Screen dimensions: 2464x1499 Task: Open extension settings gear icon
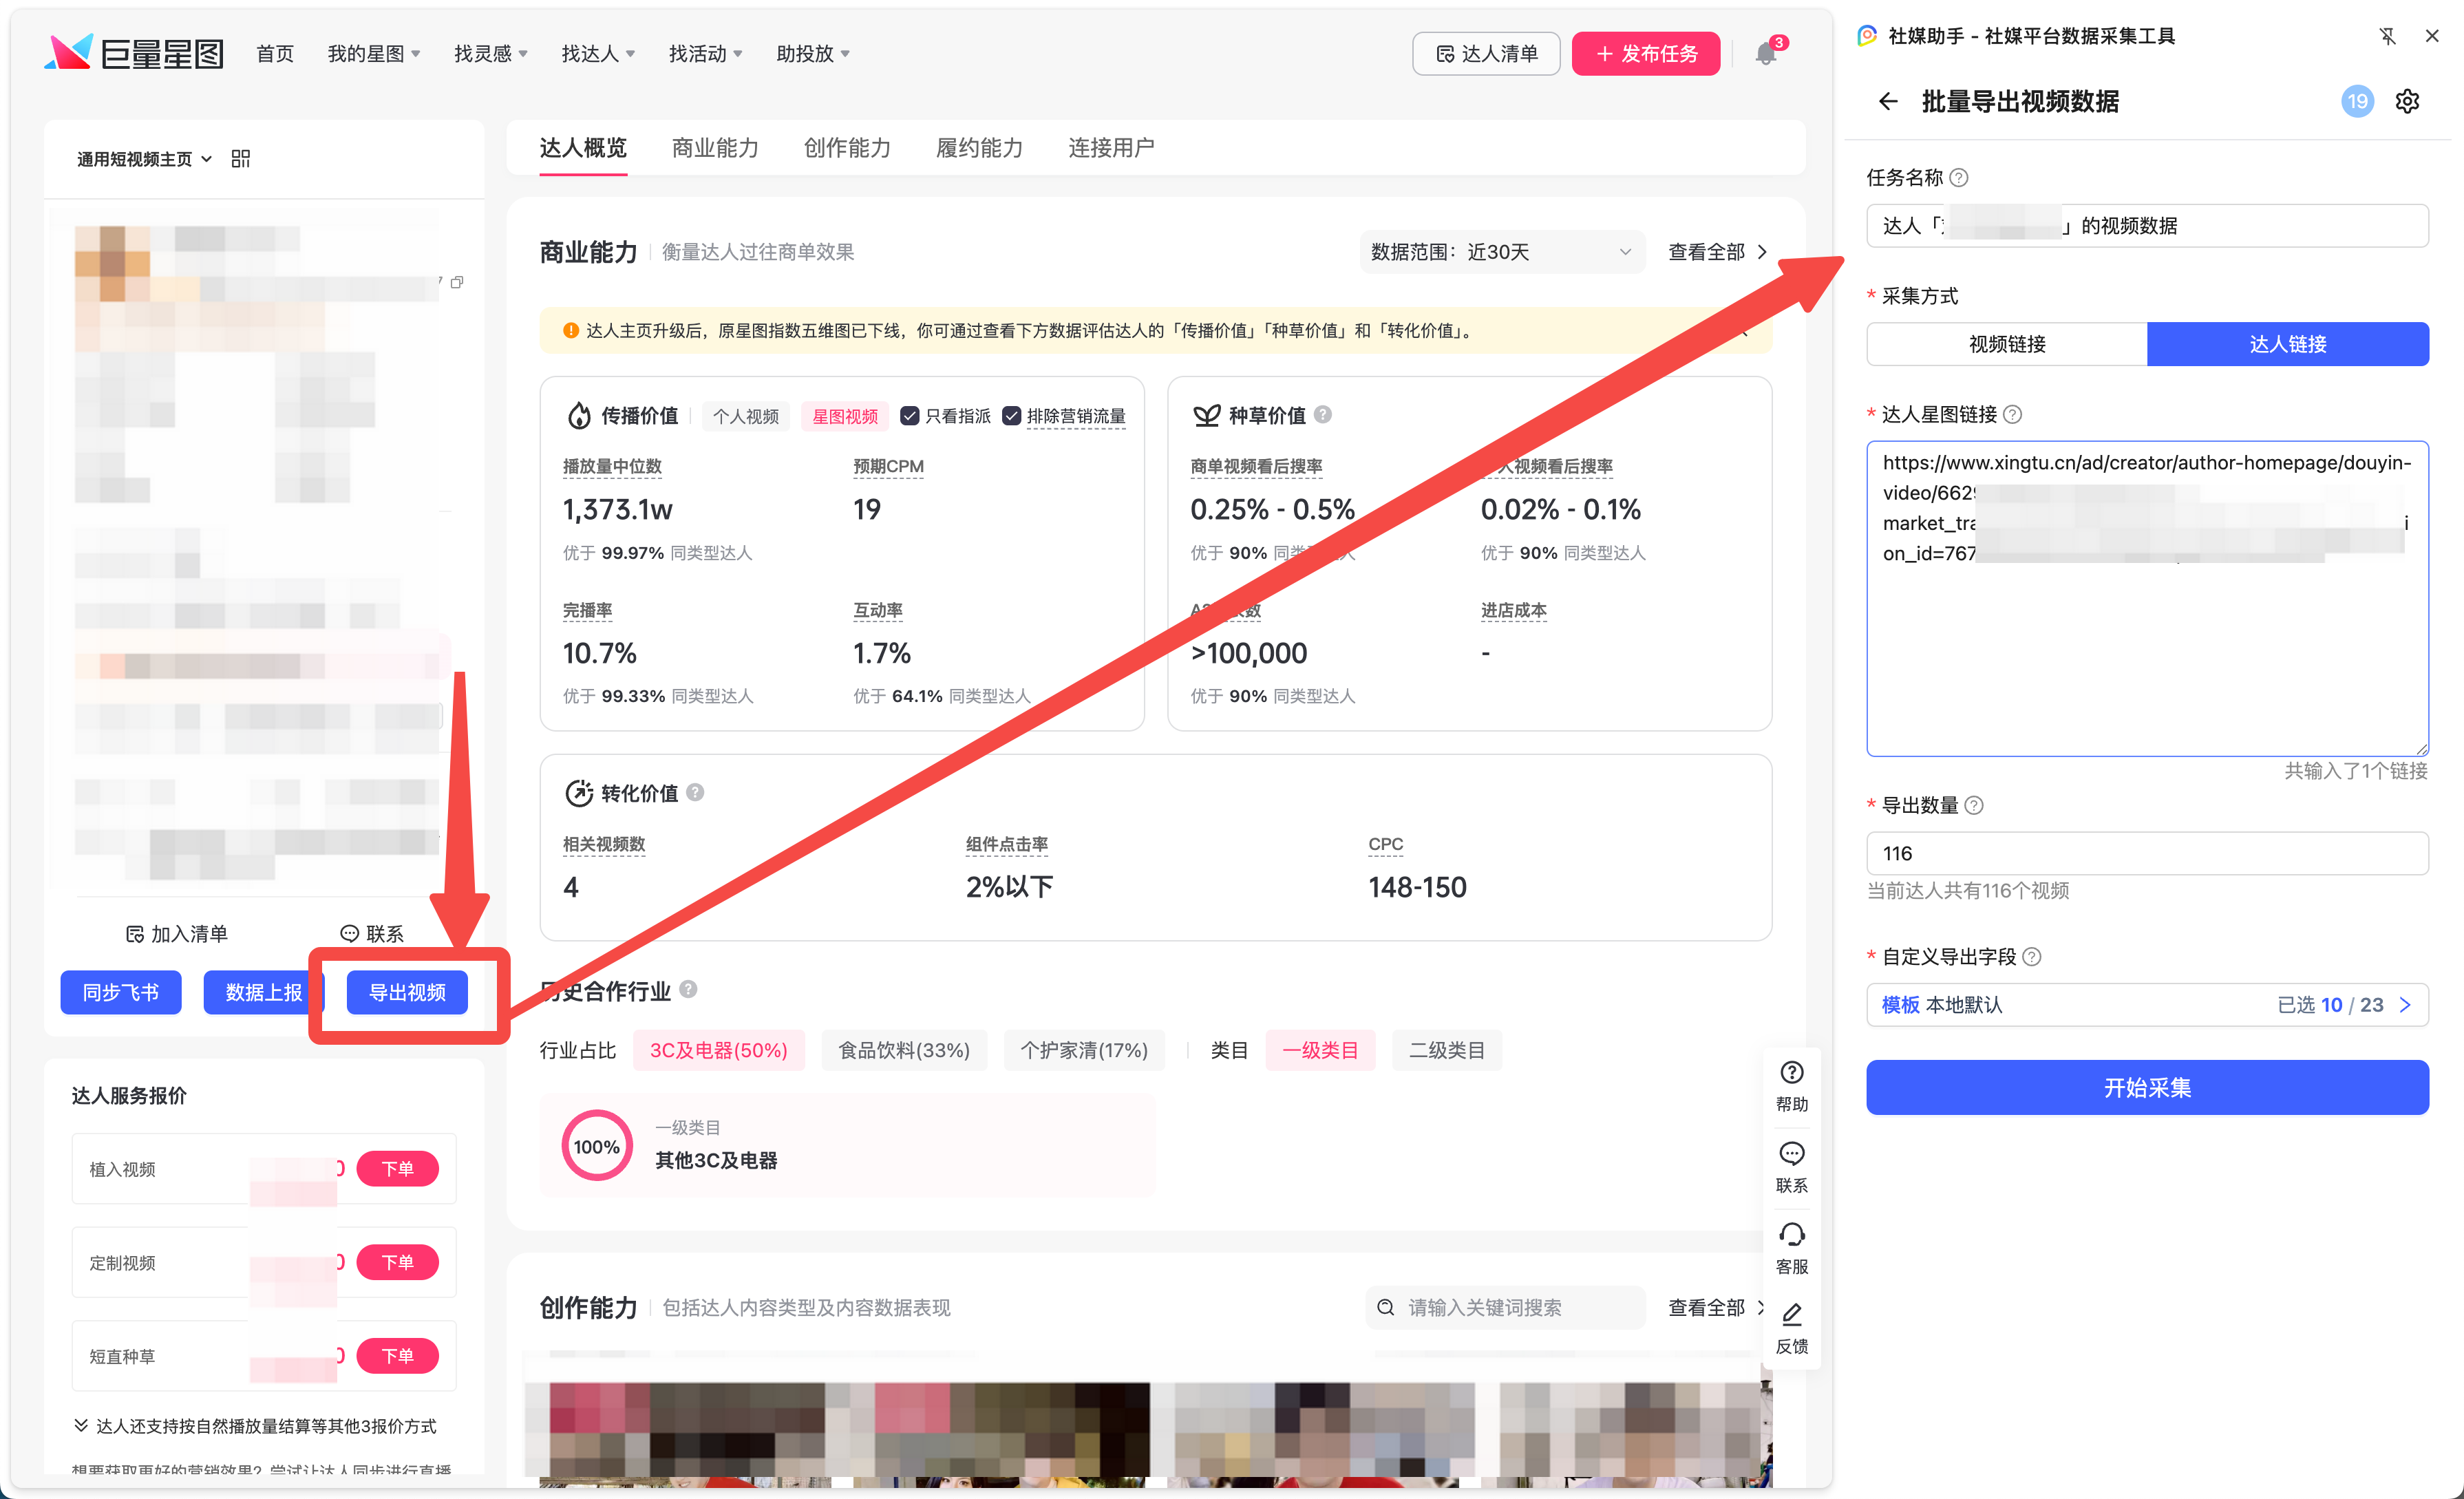coord(2408,101)
